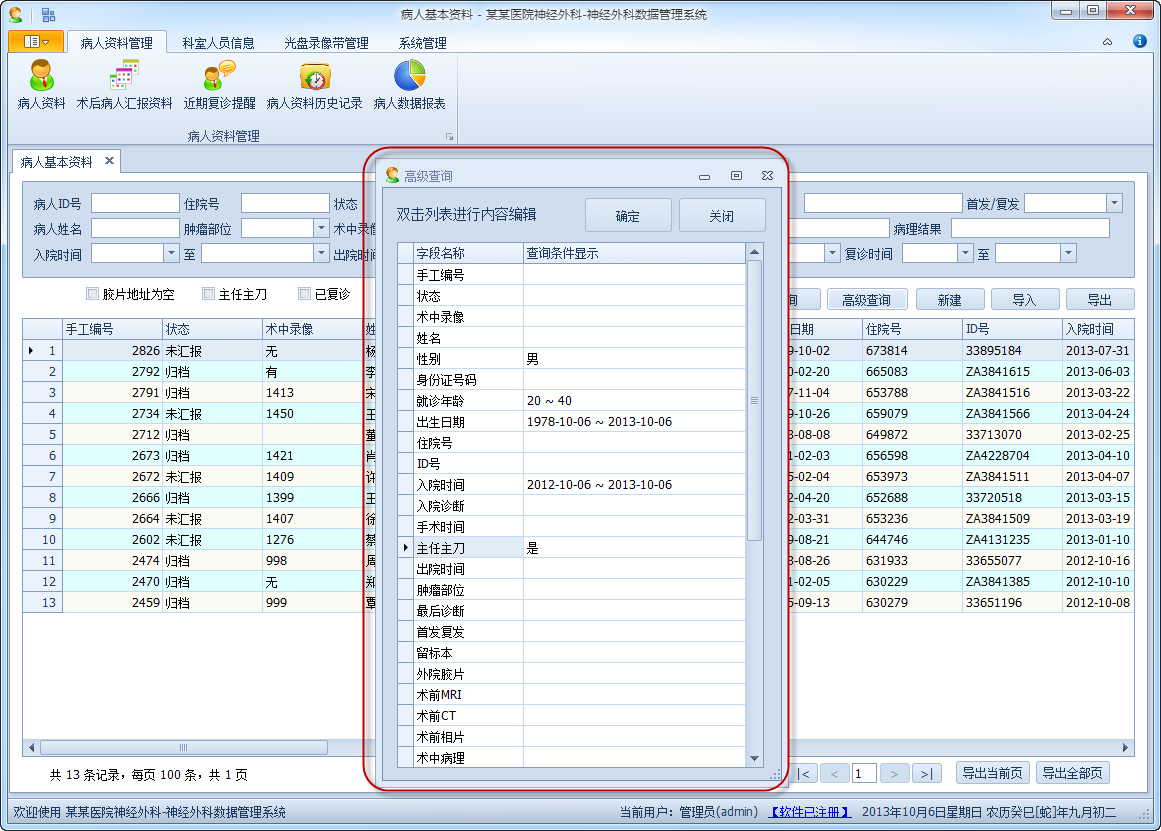This screenshot has height=831, width=1161.
Task: Expand the 首发/复发 dropdown
Action: 1114,204
